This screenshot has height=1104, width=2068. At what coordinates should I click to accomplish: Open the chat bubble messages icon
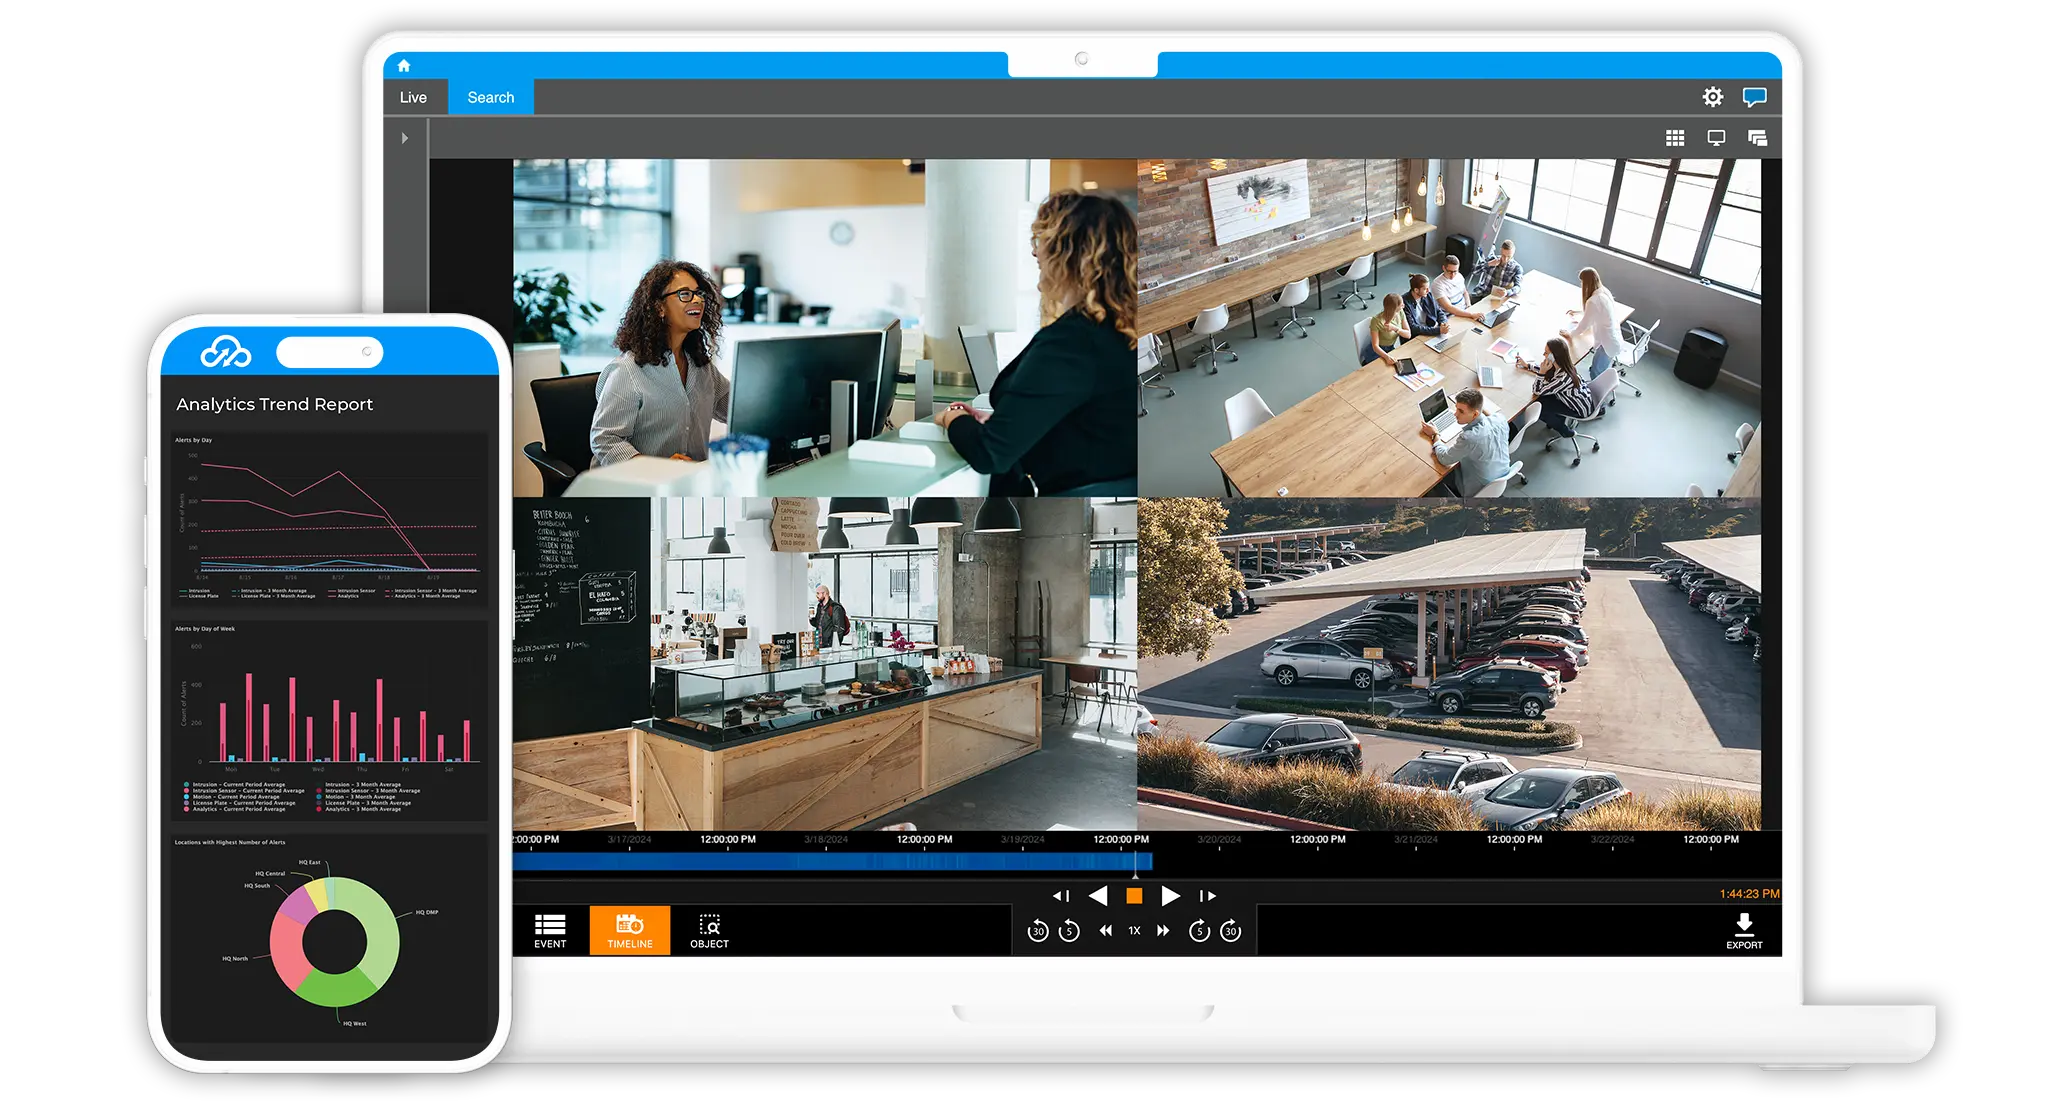(x=1754, y=97)
